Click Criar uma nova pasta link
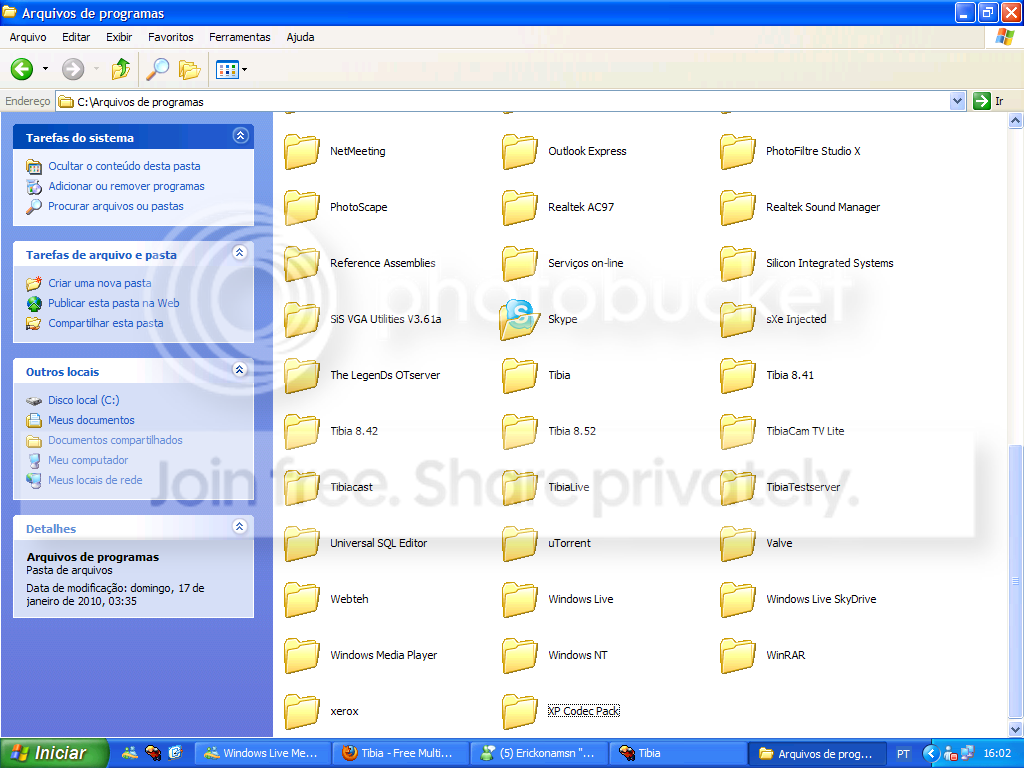 tap(99, 283)
